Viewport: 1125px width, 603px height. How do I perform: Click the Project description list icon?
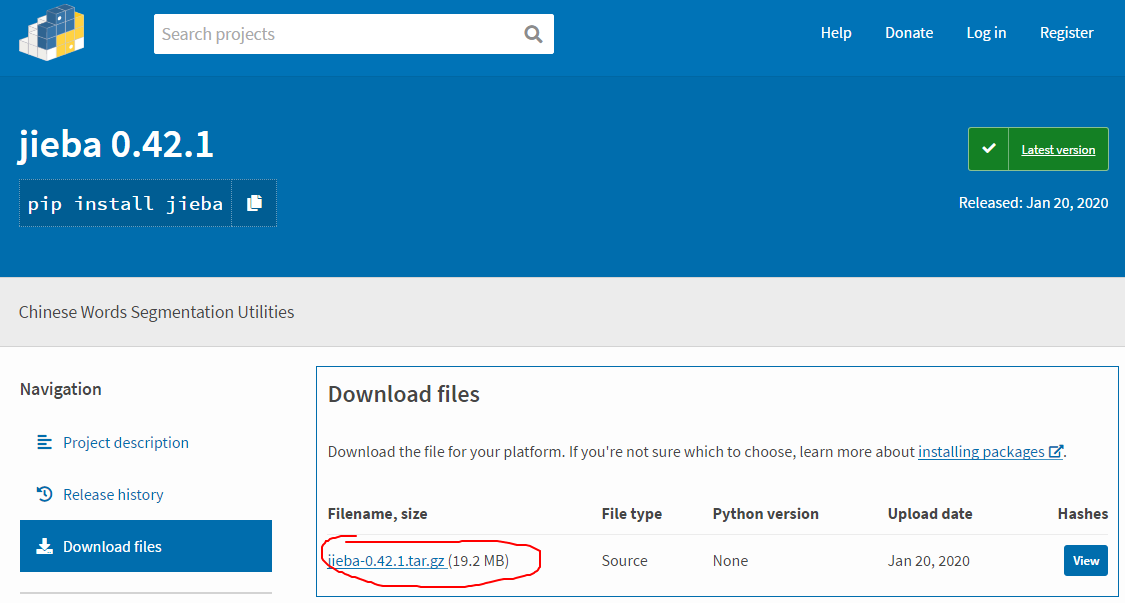coord(44,442)
